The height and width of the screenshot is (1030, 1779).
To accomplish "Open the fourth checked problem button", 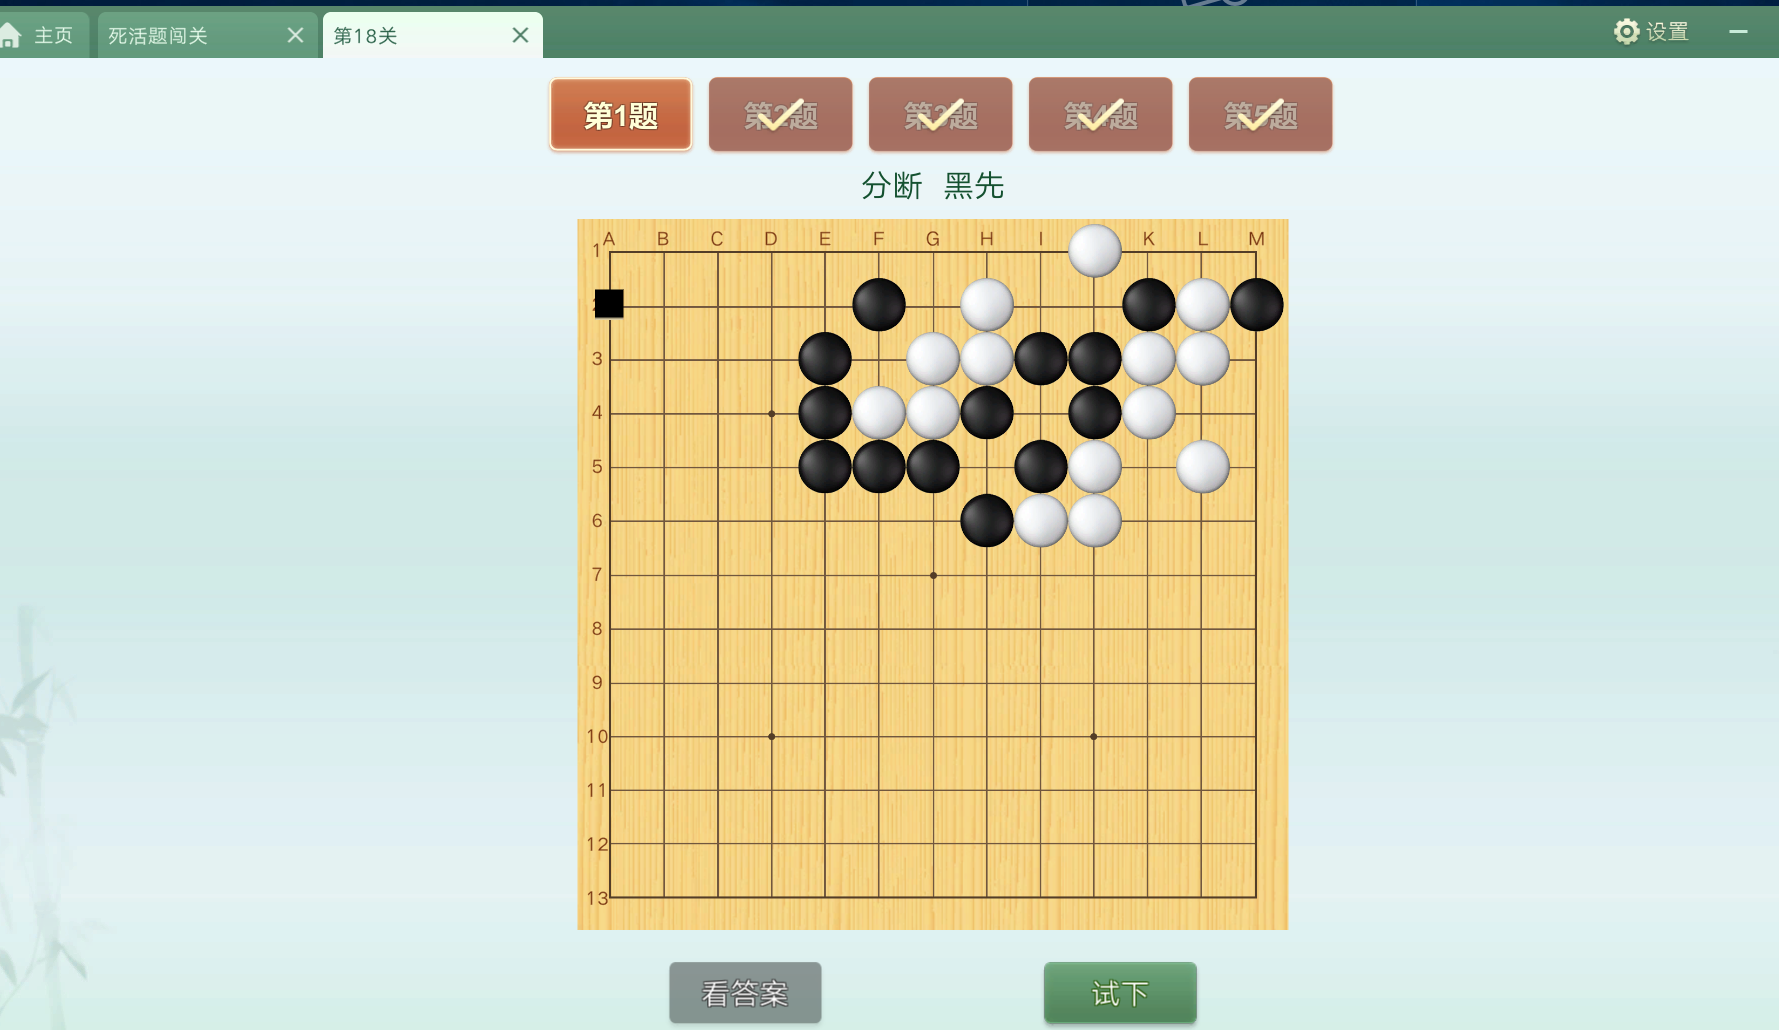I will (x=1101, y=115).
